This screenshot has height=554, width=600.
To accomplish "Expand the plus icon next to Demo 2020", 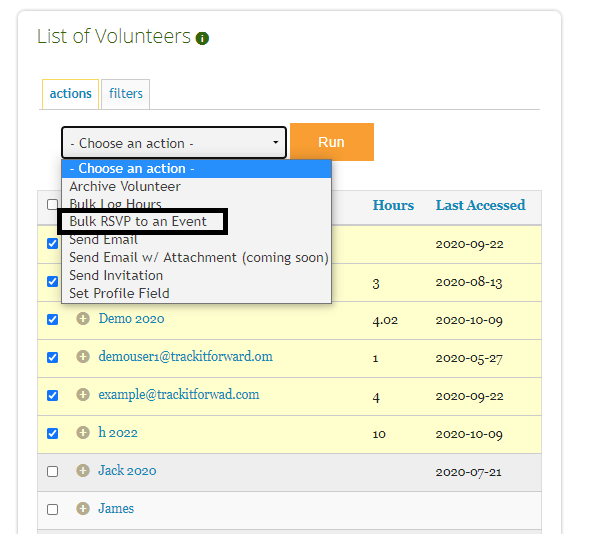I will tap(83, 319).
